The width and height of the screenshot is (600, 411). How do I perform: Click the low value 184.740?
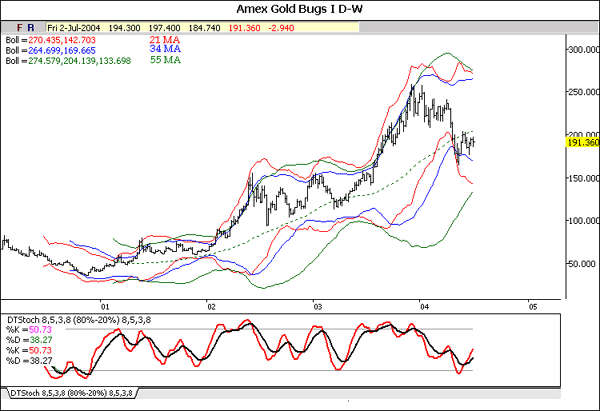pos(204,28)
